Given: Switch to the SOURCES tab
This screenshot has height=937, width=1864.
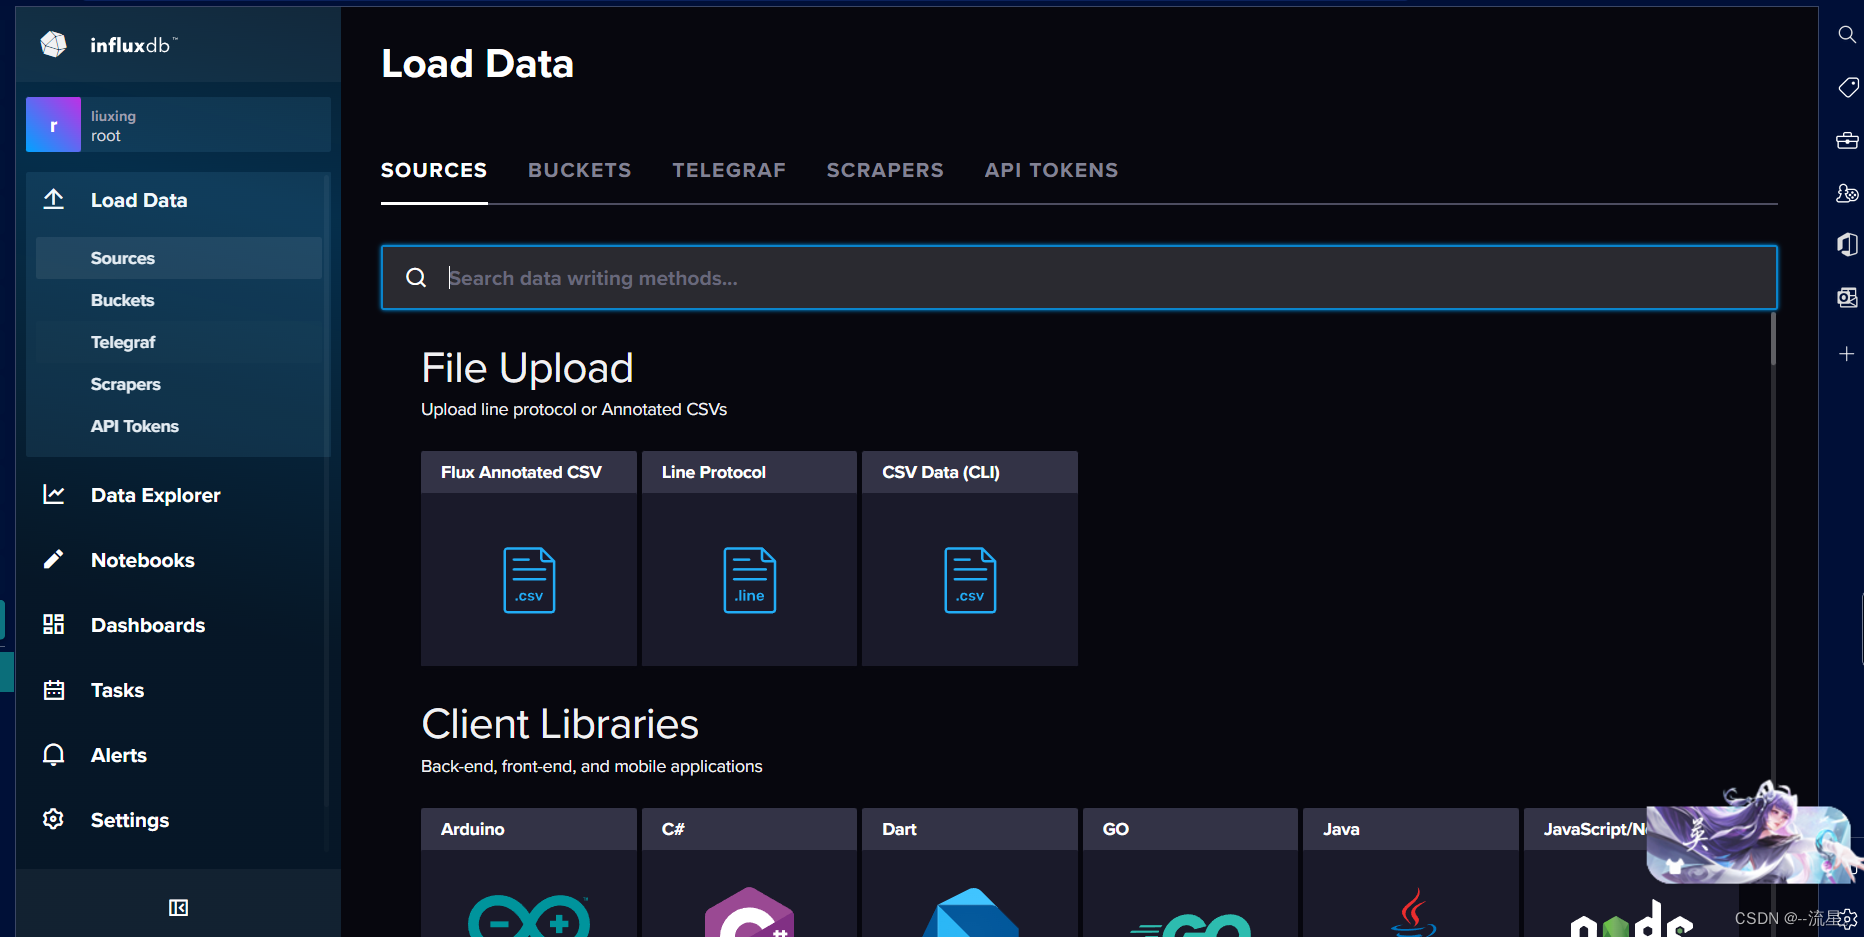Looking at the screenshot, I should [x=434, y=170].
